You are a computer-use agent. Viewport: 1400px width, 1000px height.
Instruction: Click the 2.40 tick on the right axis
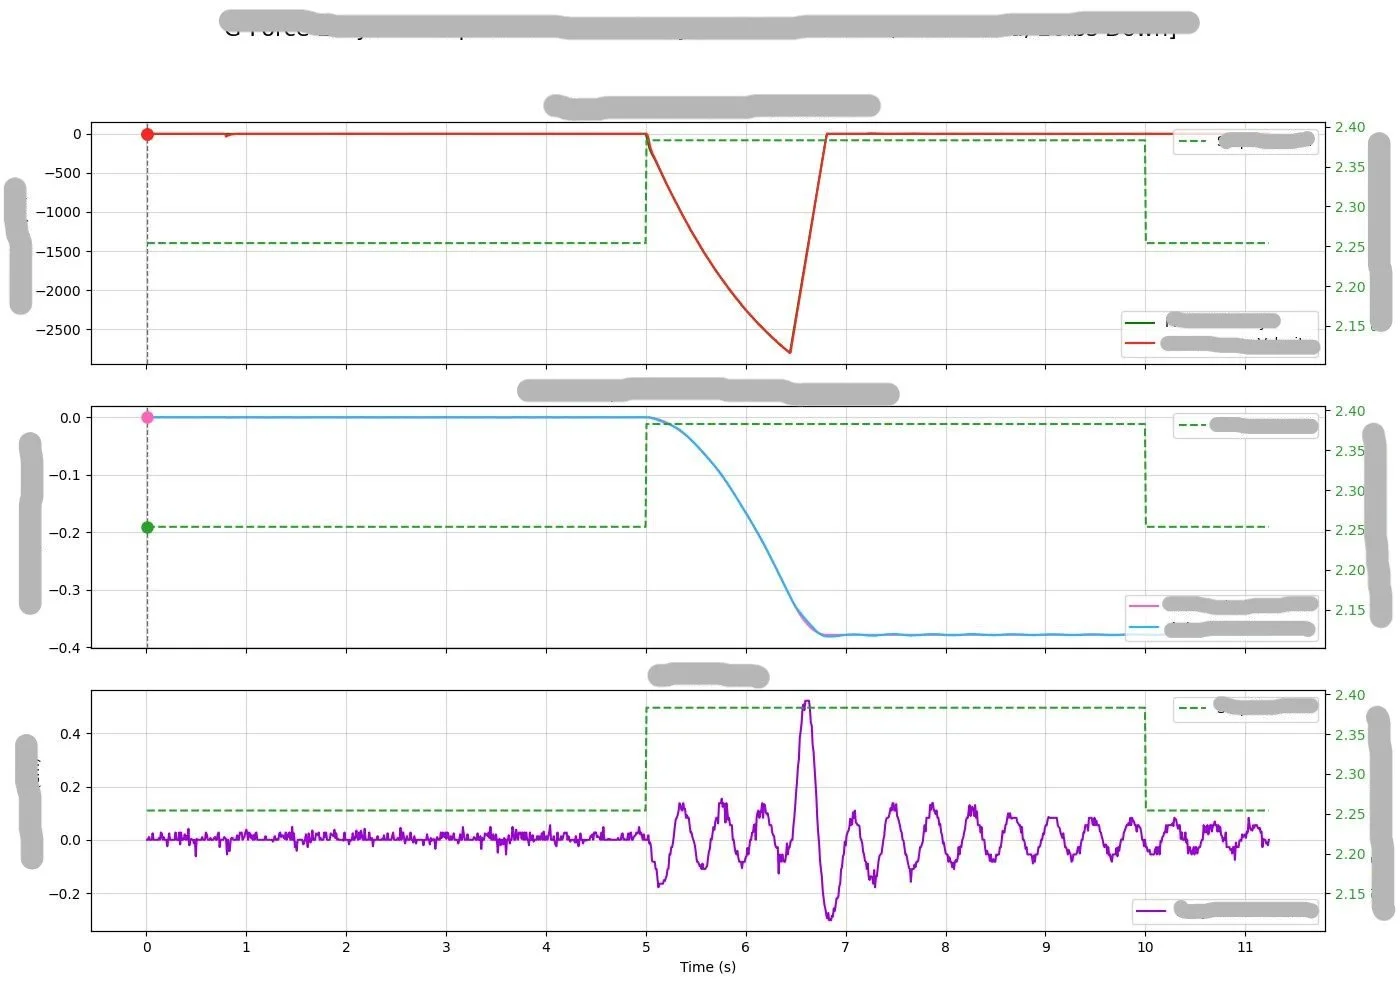click(1349, 128)
